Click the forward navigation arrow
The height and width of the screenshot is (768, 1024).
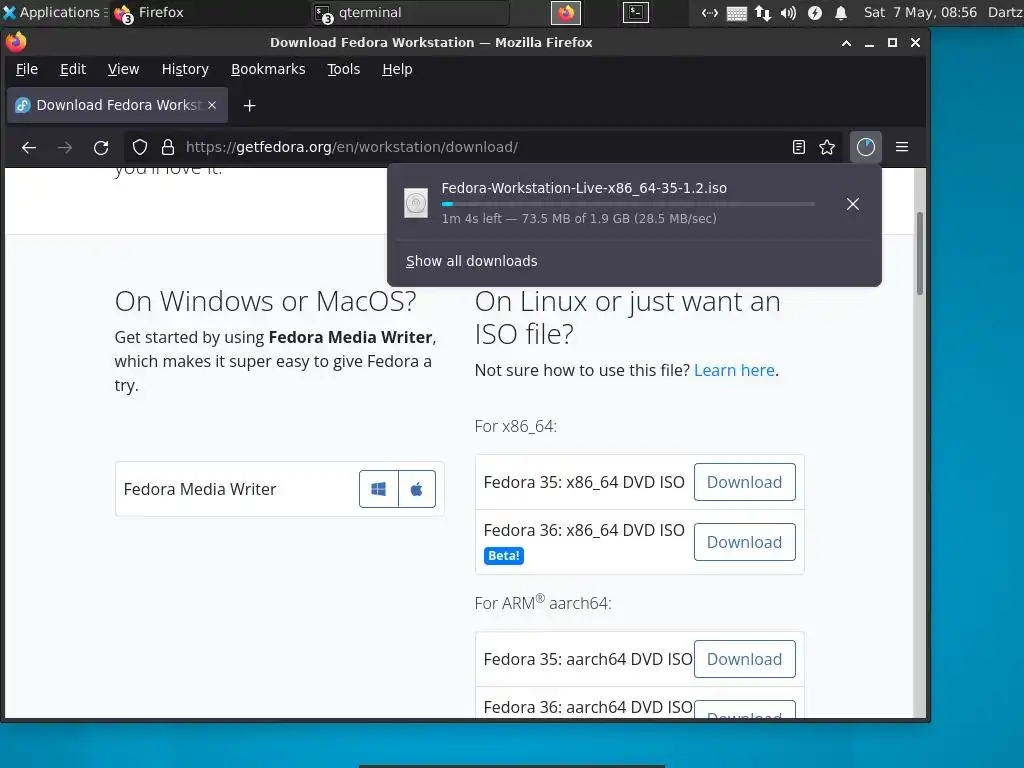coord(65,148)
